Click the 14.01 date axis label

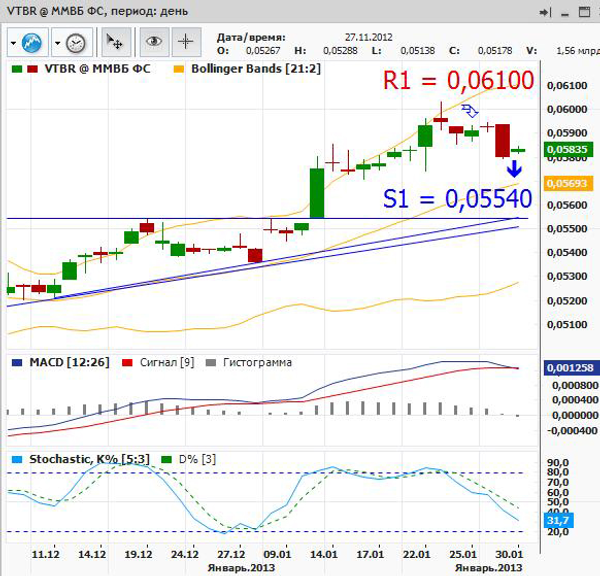(x=324, y=555)
